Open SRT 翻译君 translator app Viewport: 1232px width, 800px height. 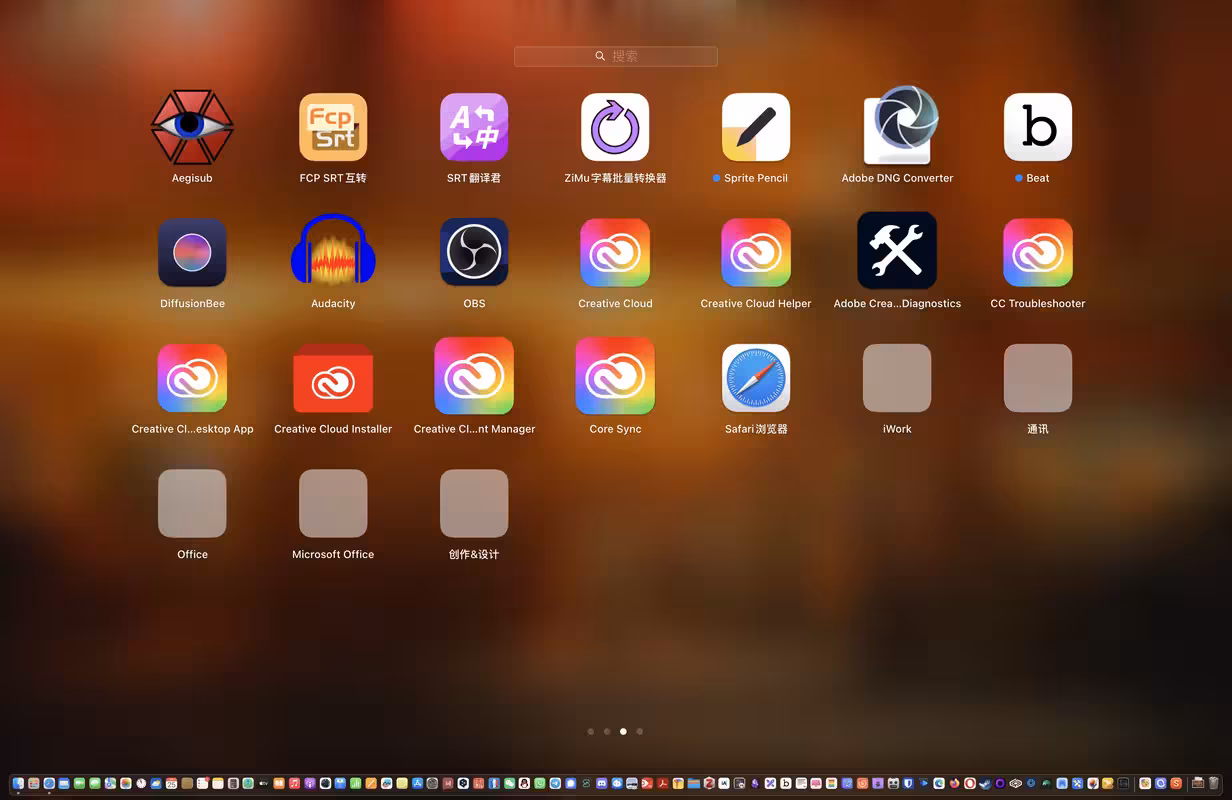[x=474, y=127]
